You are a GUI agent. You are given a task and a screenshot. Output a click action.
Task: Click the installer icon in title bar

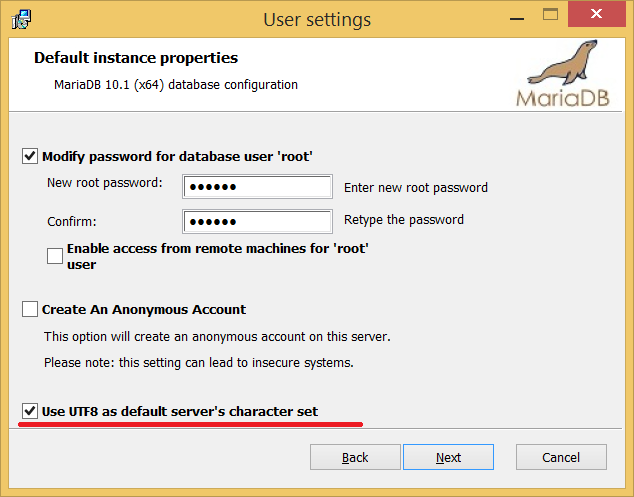(20, 18)
